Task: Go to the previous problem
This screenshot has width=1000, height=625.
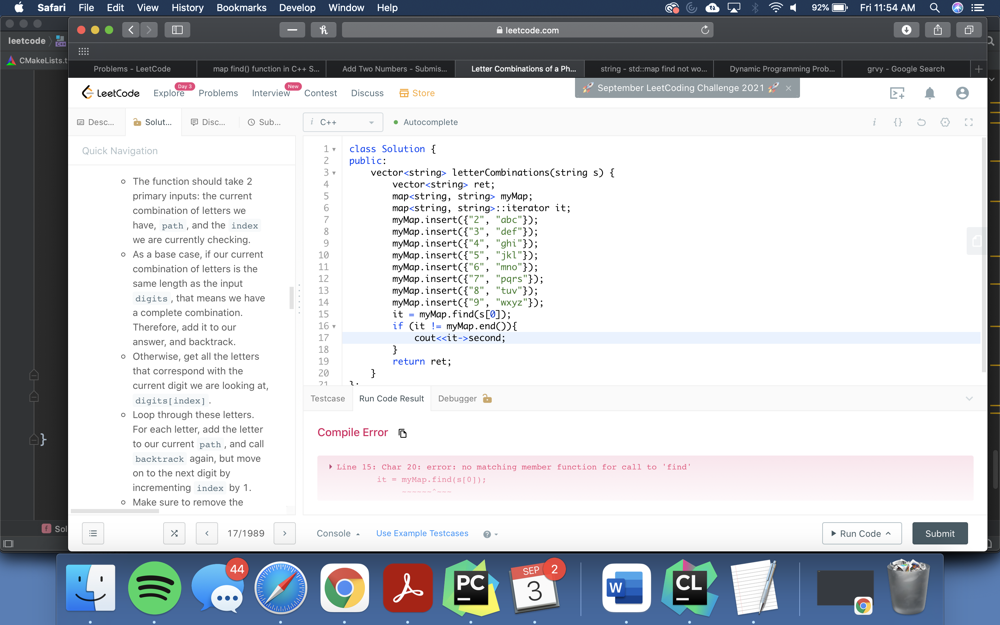Action: [207, 533]
